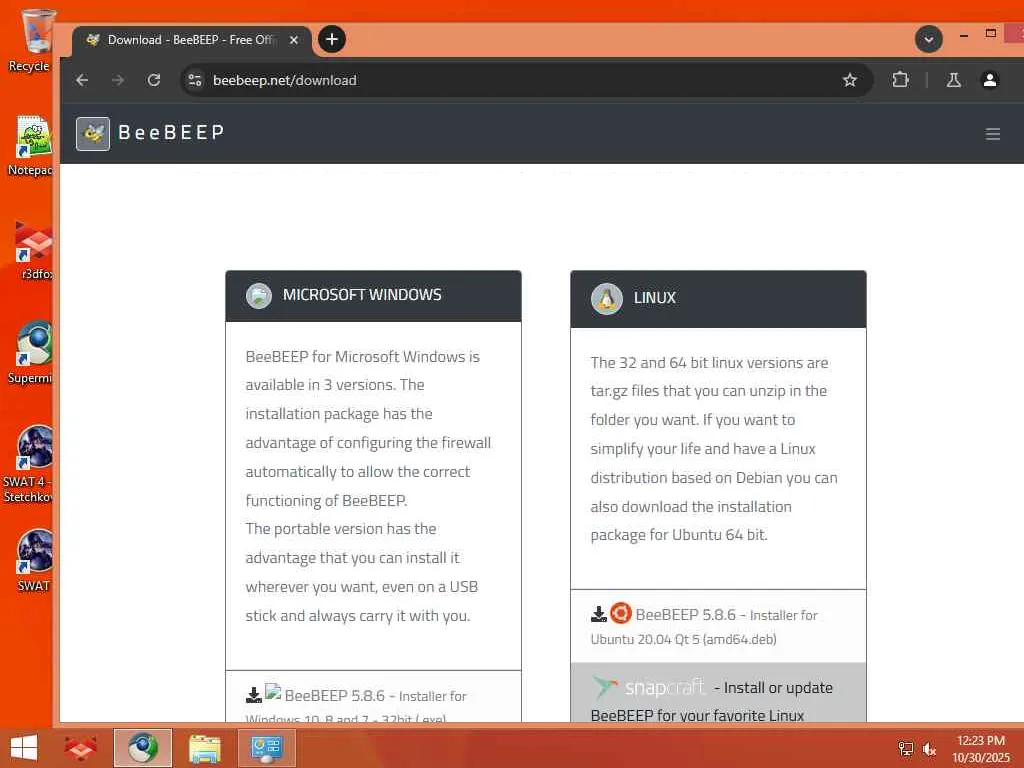1024x768 pixels.
Task: Open the Notepad++ desktop shortcut
Action: coord(30,145)
